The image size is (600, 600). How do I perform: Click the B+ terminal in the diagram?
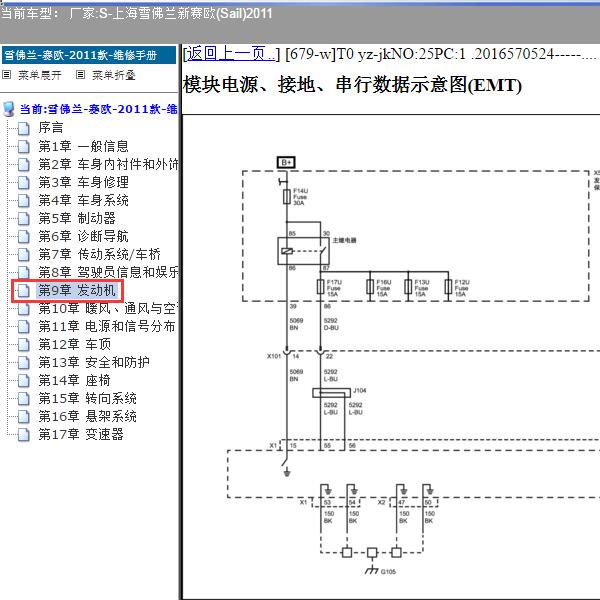click(286, 162)
